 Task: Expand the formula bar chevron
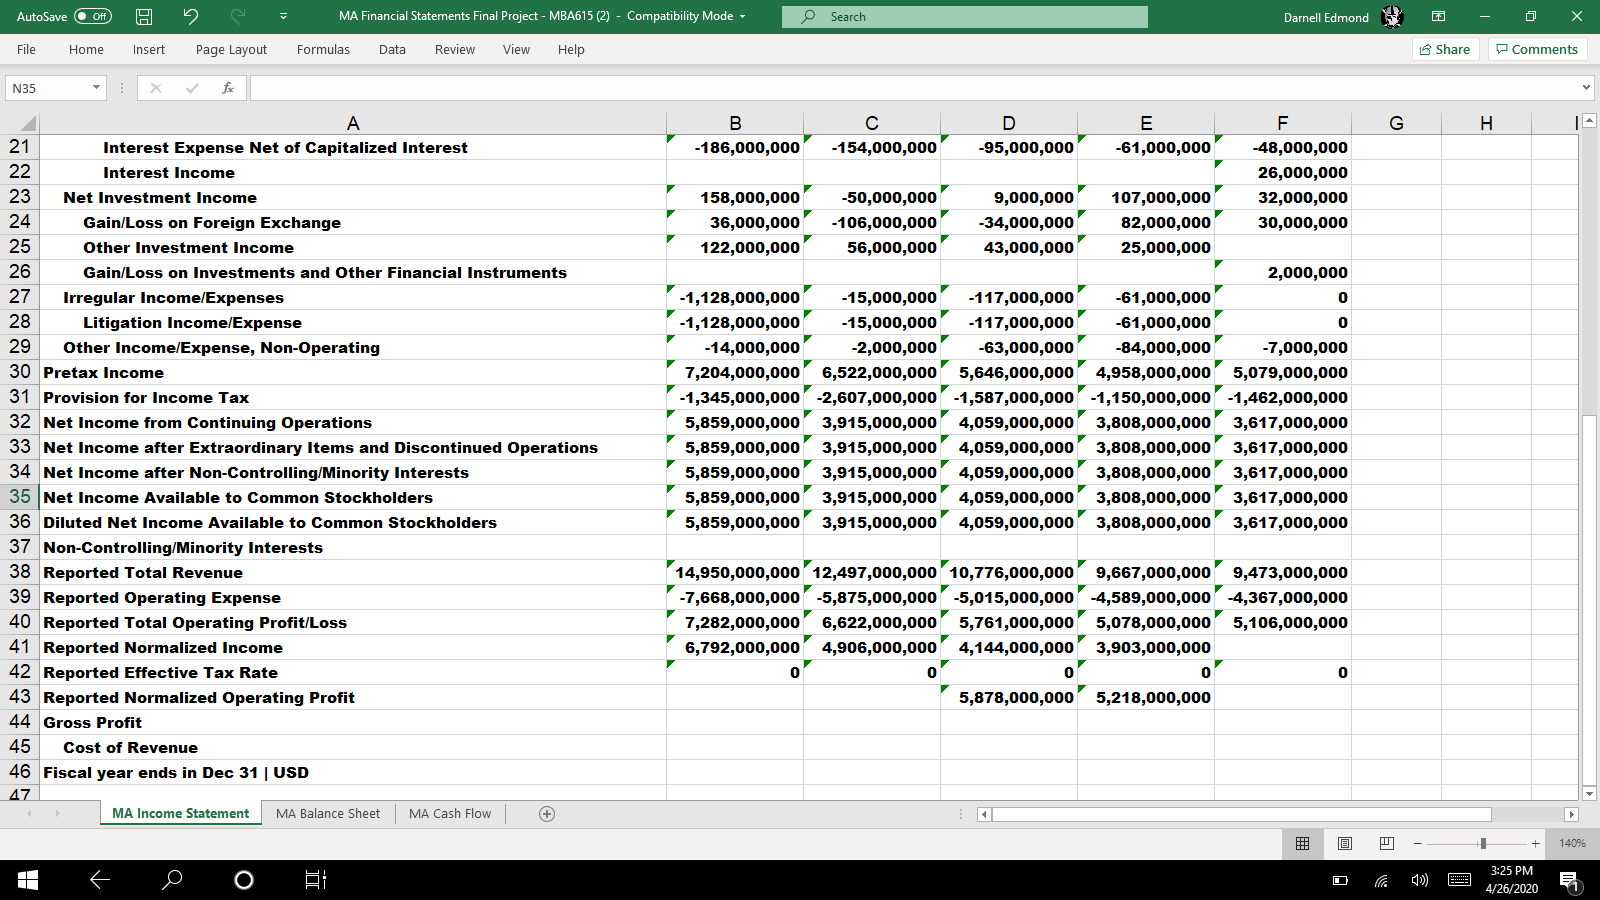(x=1586, y=88)
